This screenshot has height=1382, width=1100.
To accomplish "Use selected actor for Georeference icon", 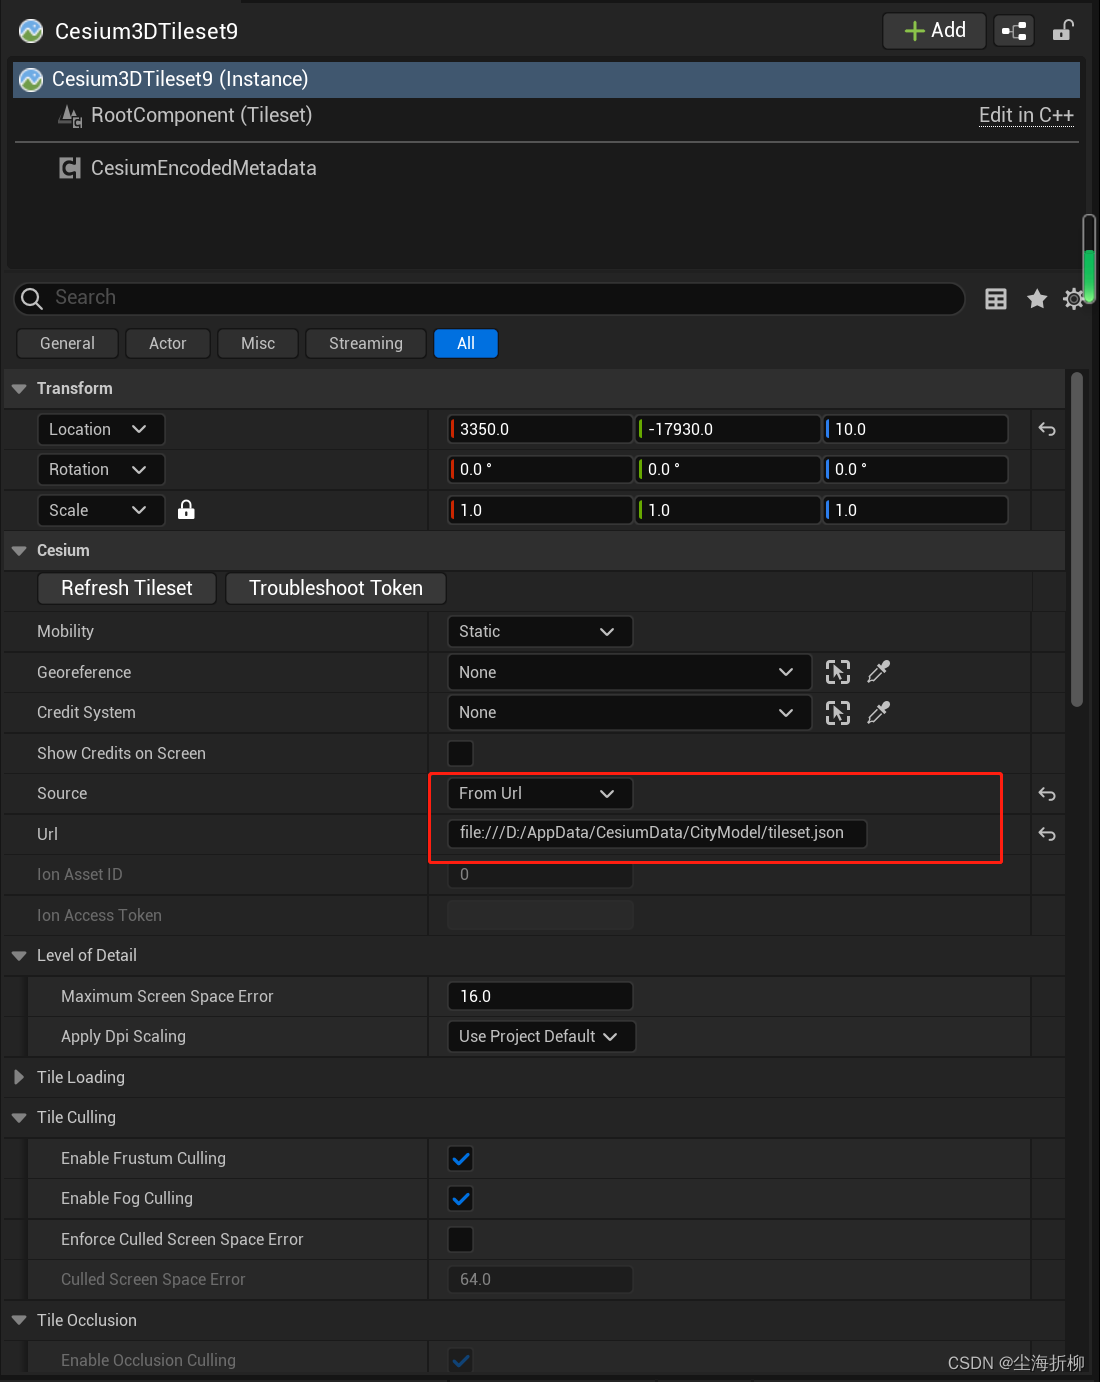I will (x=838, y=672).
